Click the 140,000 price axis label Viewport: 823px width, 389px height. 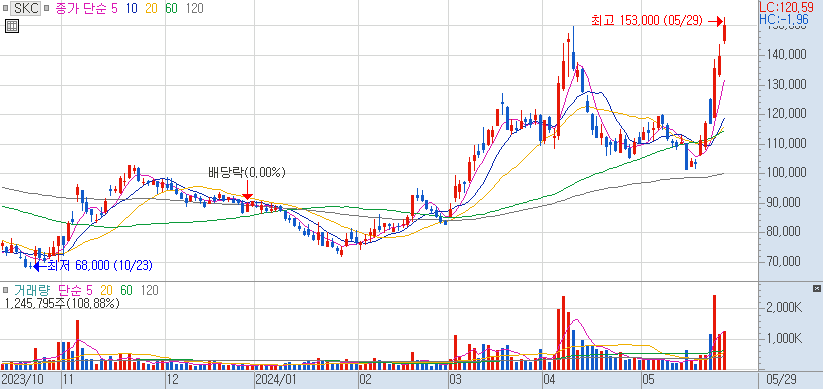787,55
